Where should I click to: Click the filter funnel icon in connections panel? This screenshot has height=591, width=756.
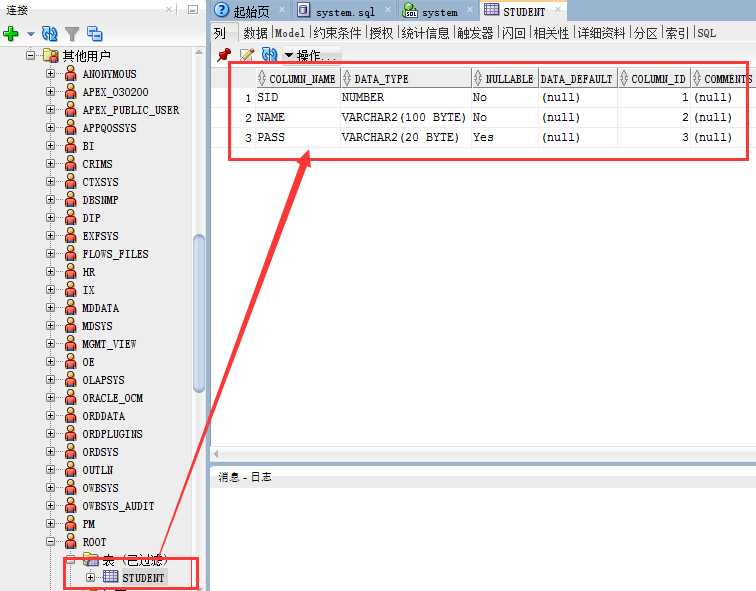(x=72, y=34)
